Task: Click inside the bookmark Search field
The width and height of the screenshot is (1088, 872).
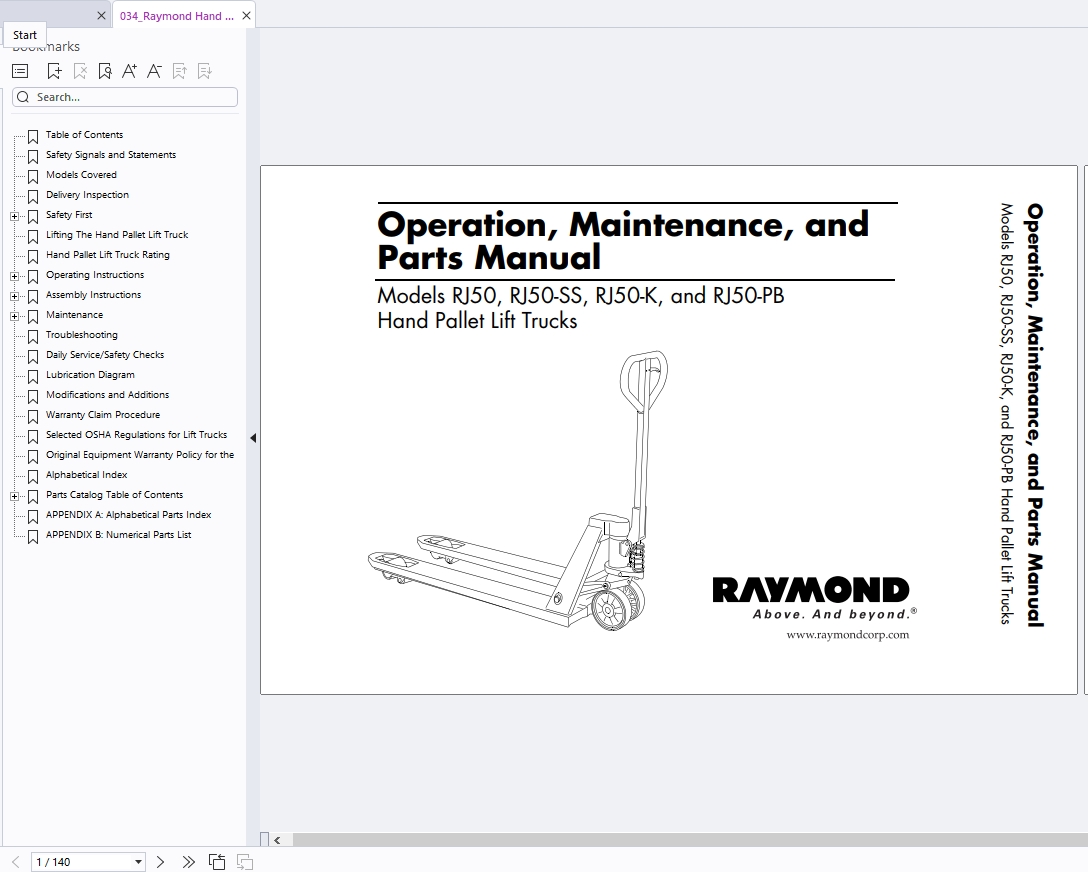Action: pyautogui.click(x=124, y=96)
